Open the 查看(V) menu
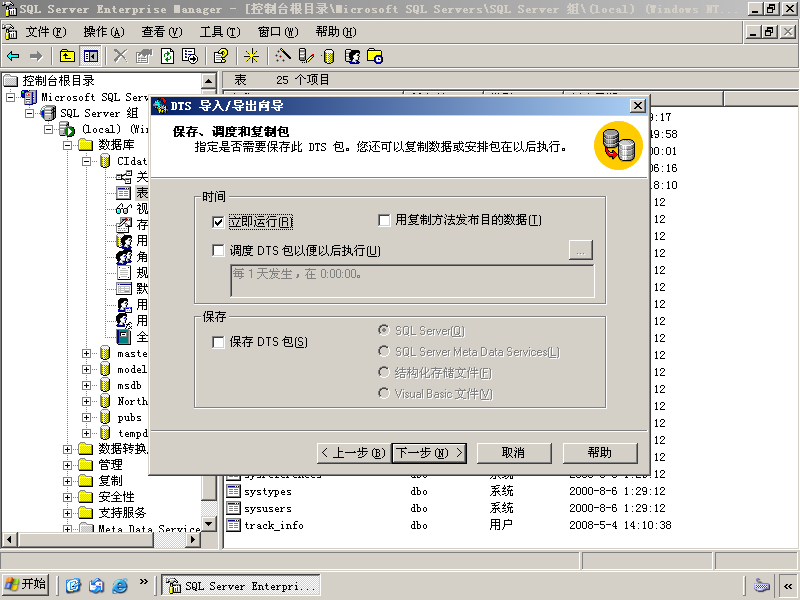 point(162,32)
